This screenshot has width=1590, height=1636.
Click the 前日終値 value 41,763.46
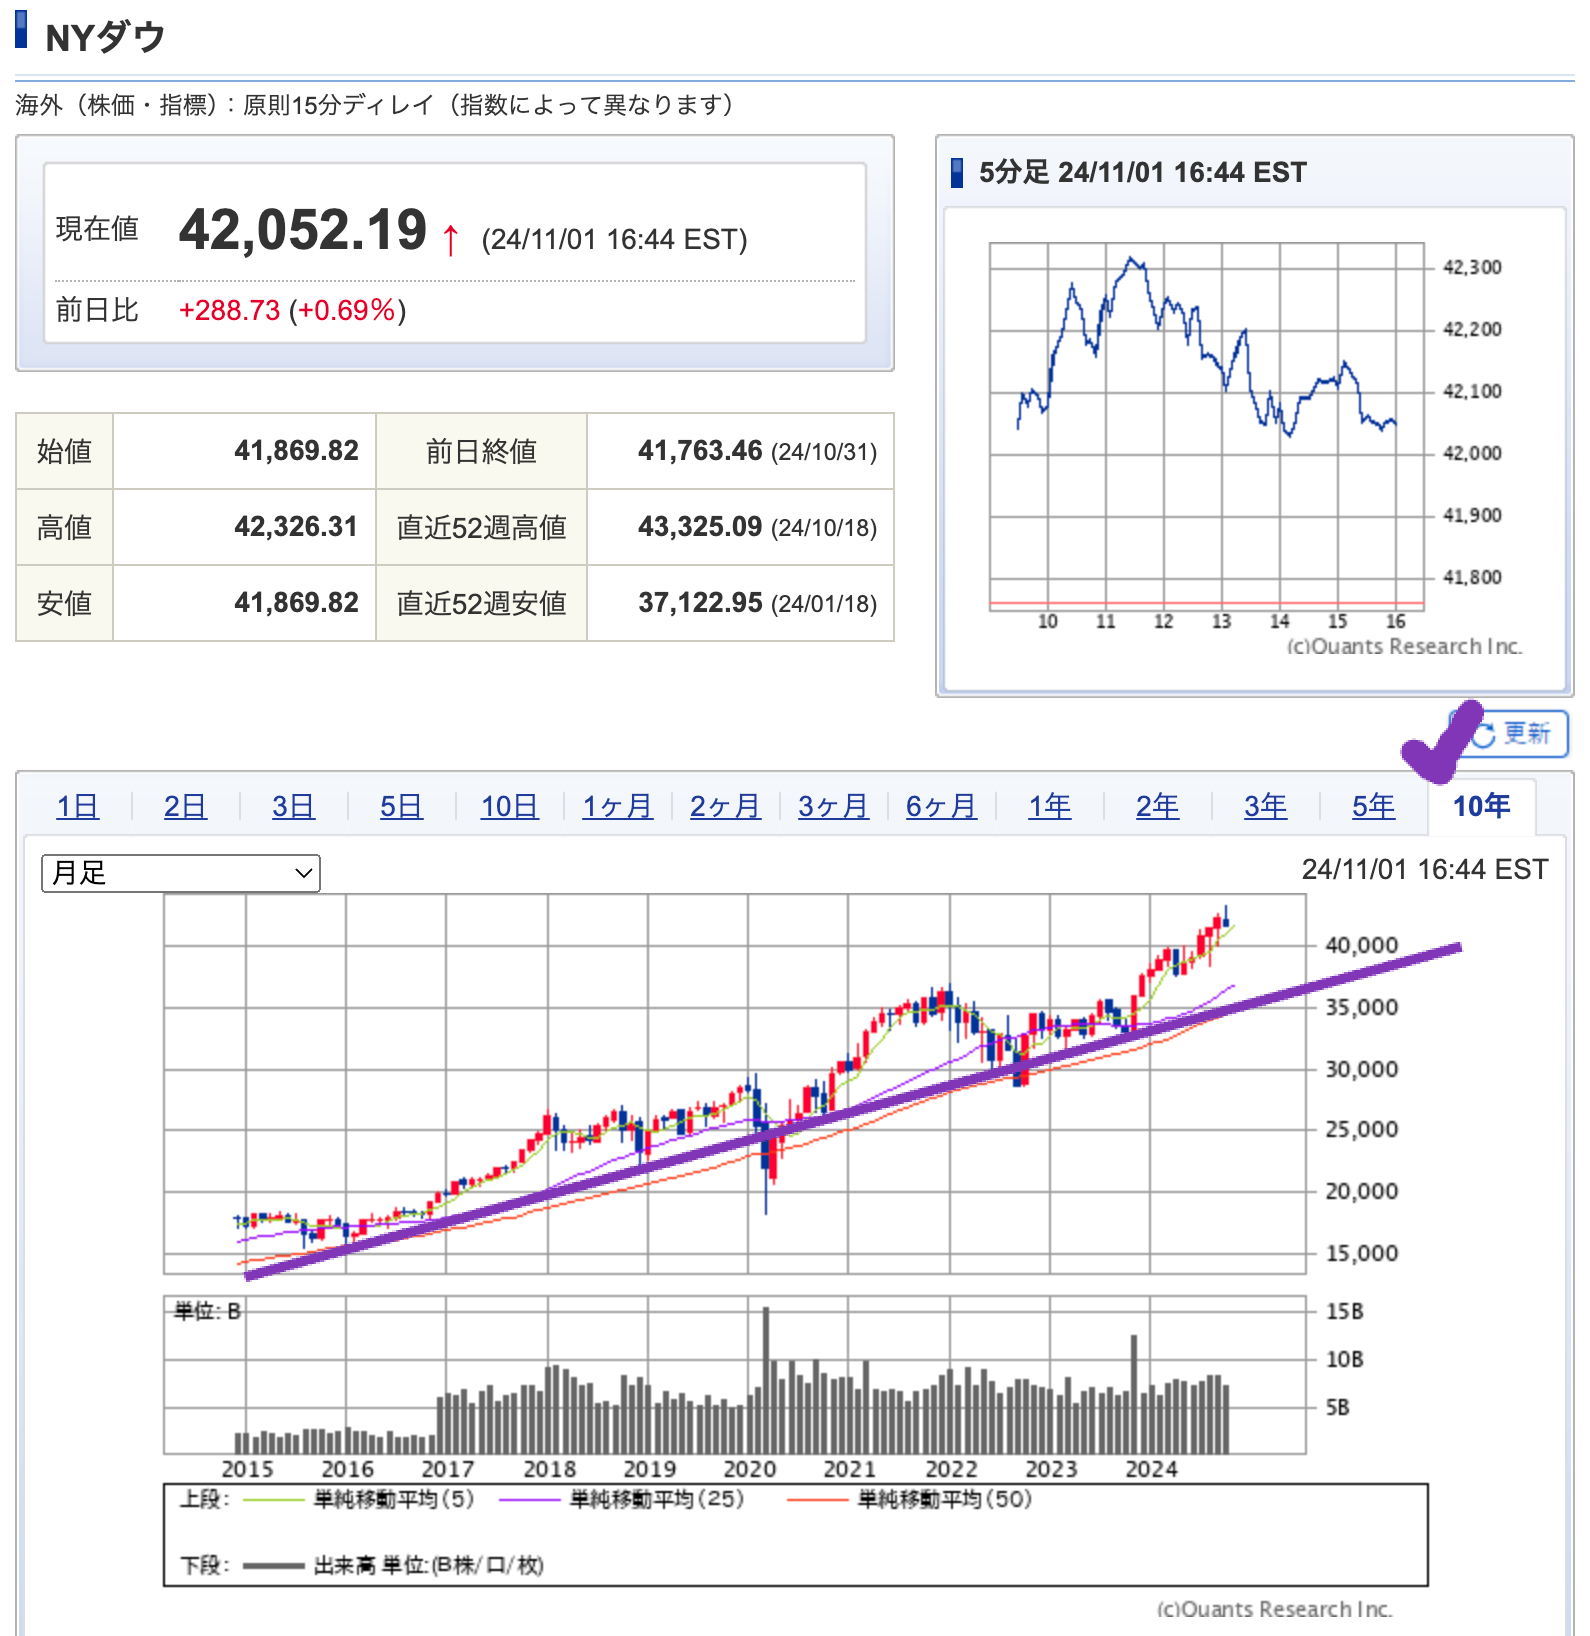coord(700,451)
